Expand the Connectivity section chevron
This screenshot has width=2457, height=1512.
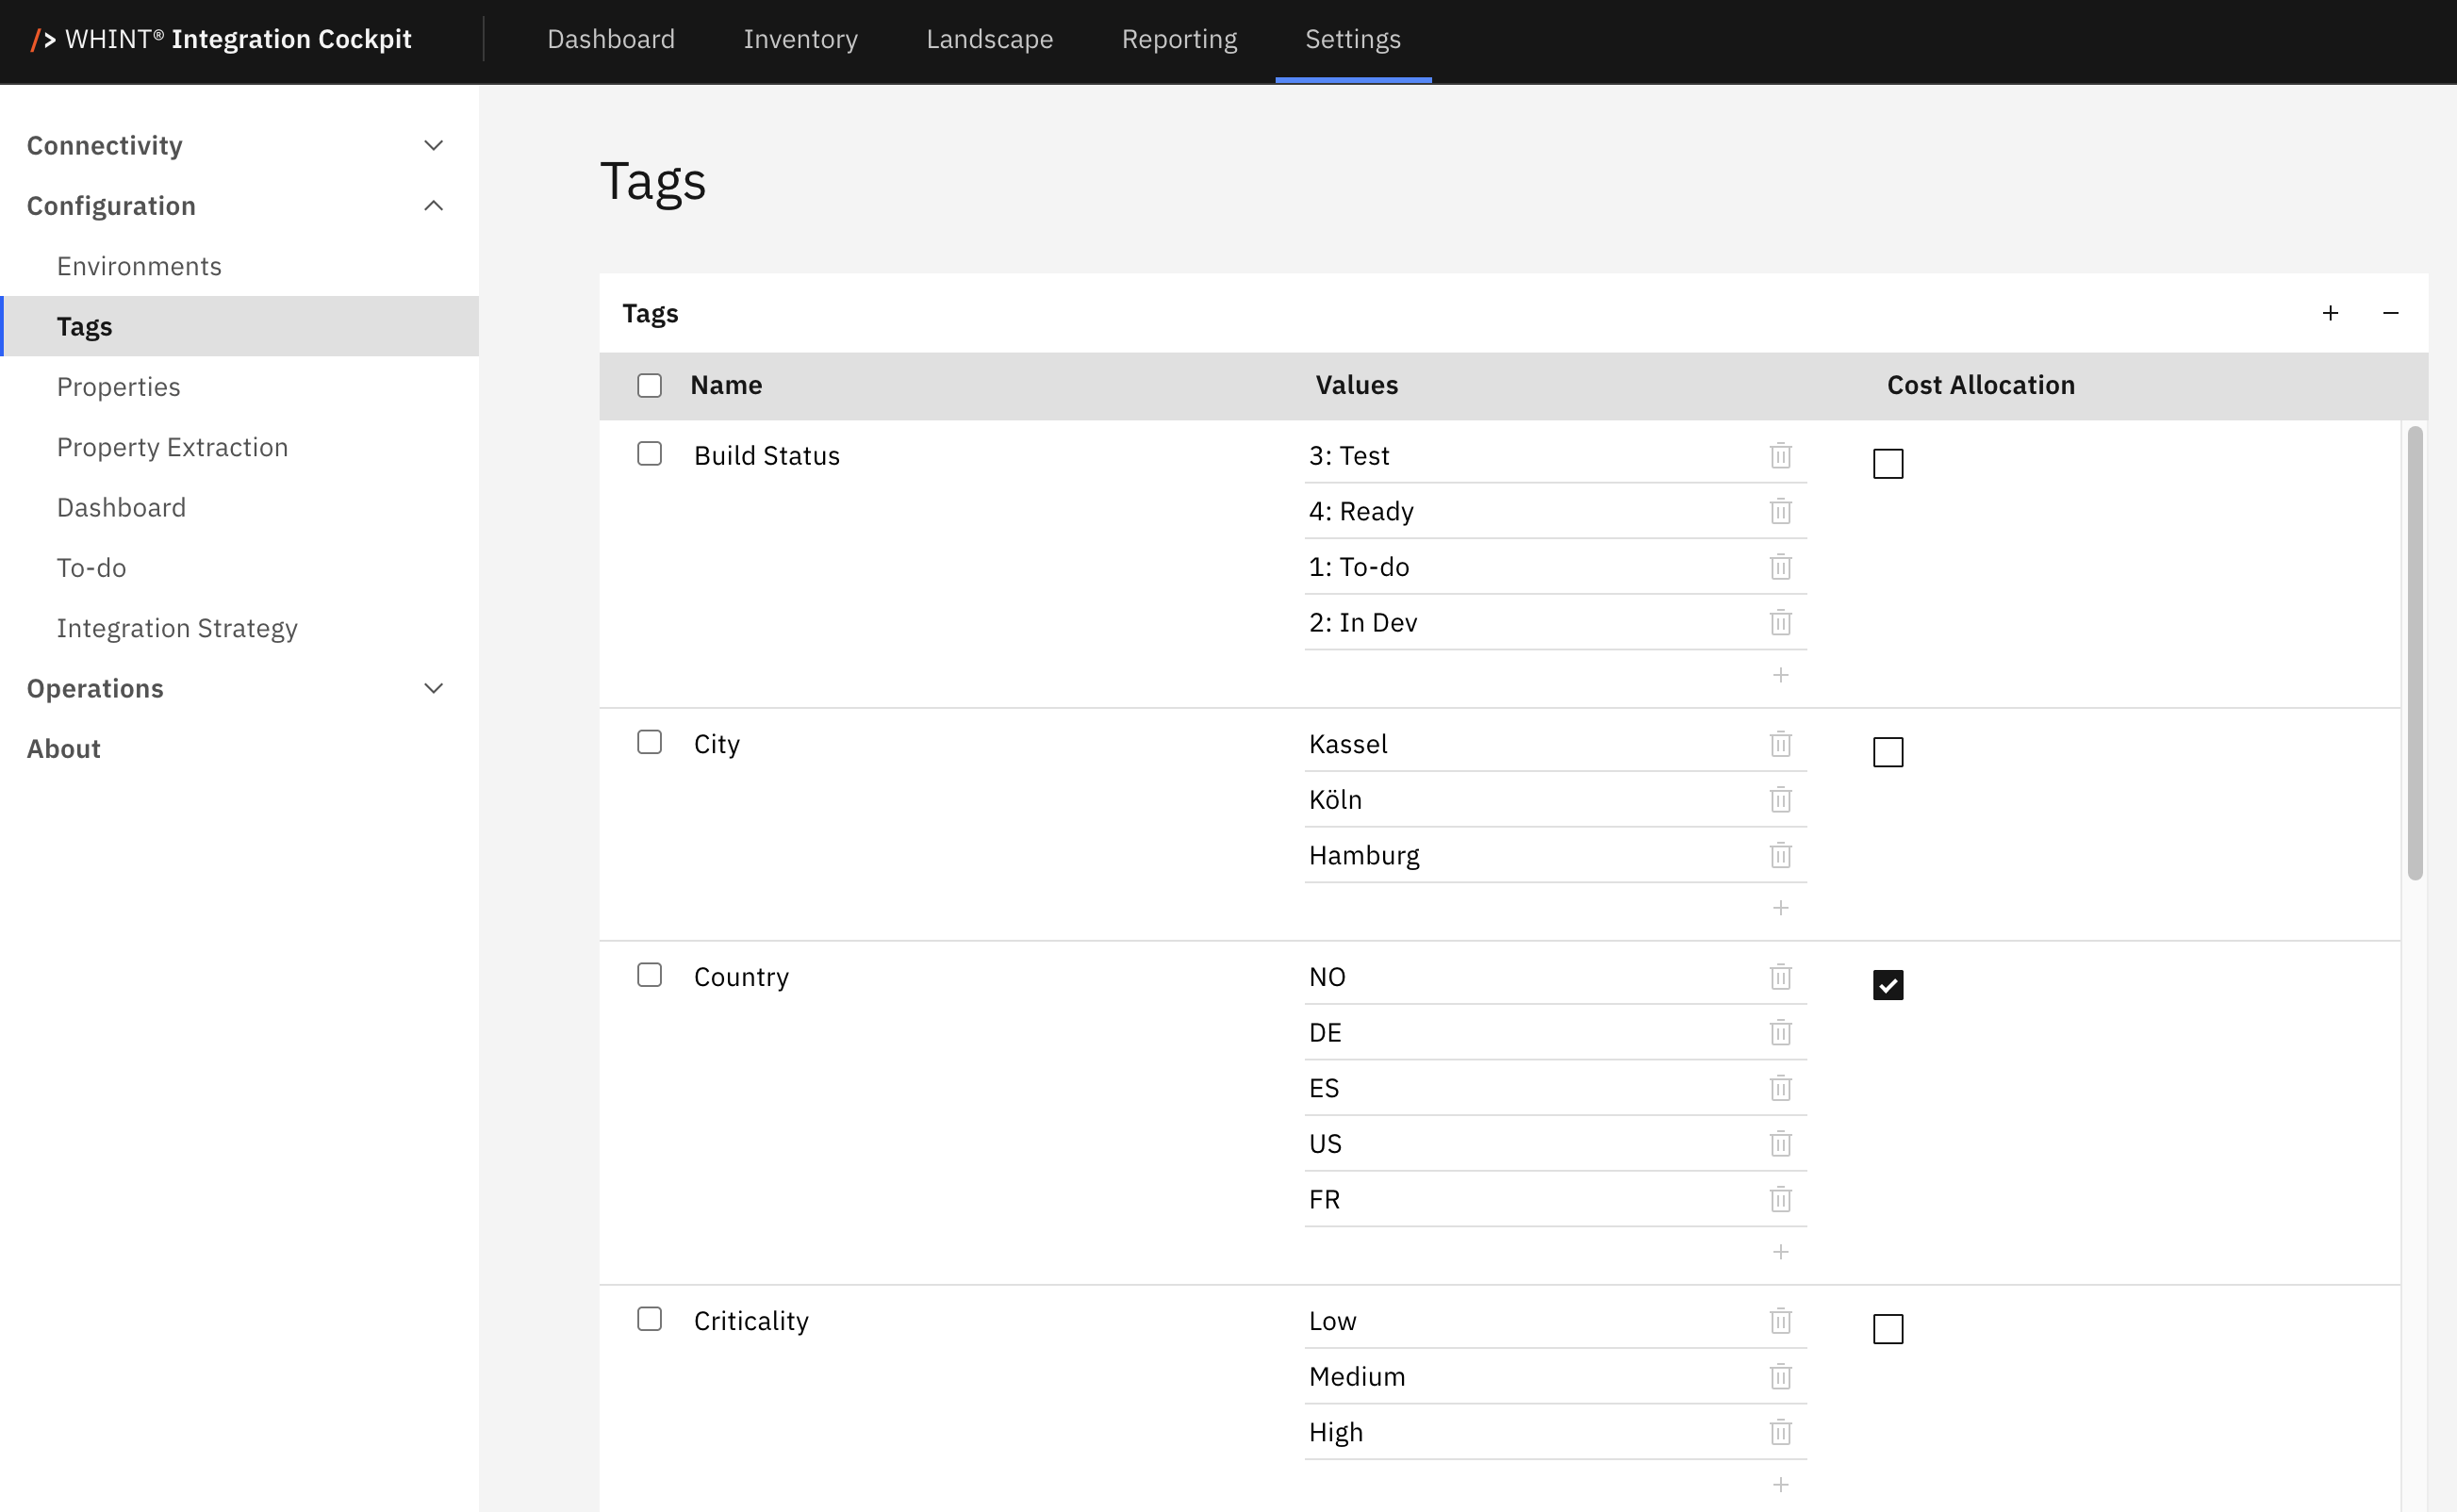[x=433, y=145]
